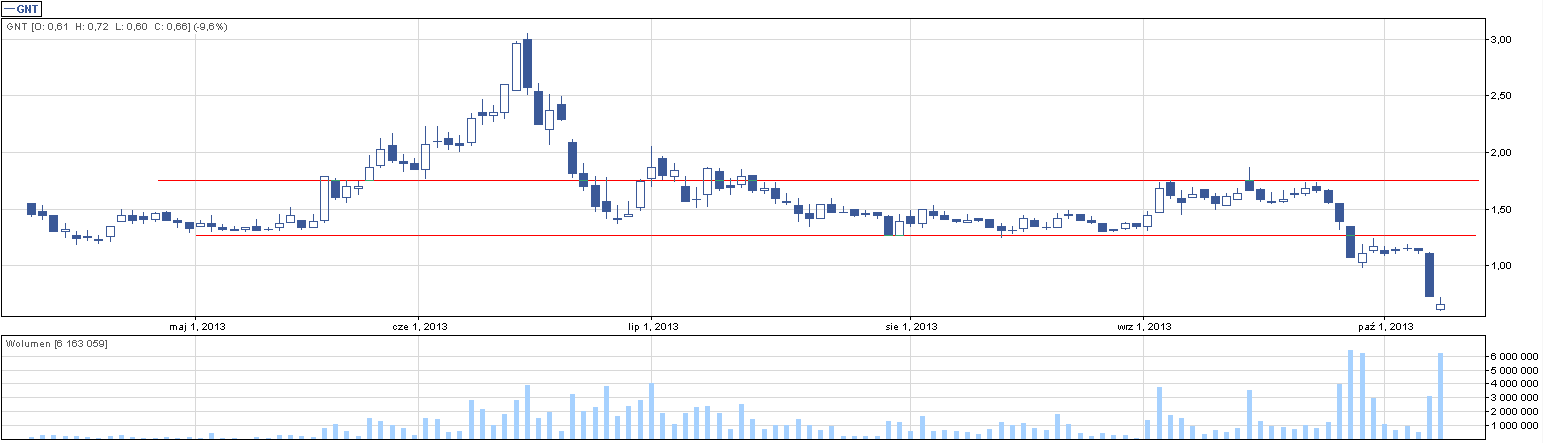
Task: Click the 4 000 000 volume axis label
Action: click(1513, 384)
